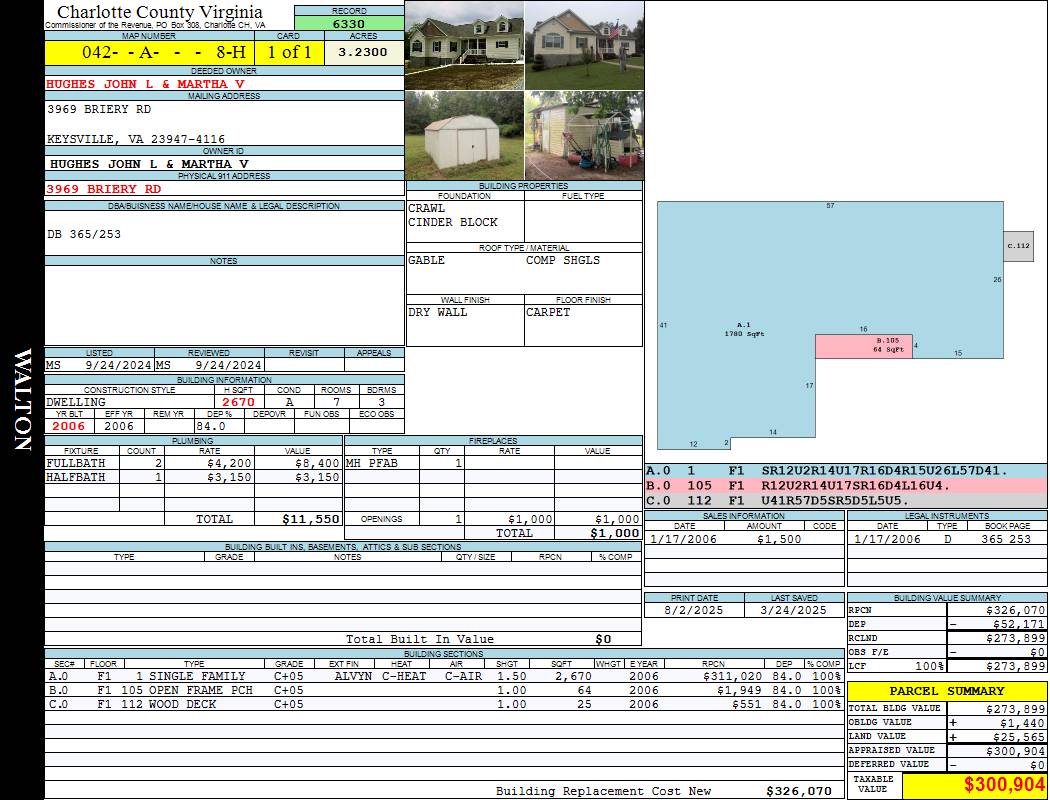Click the 1/17/2006 sales information entry
The height and width of the screenshot is (800, 1050).
[685, 539]
